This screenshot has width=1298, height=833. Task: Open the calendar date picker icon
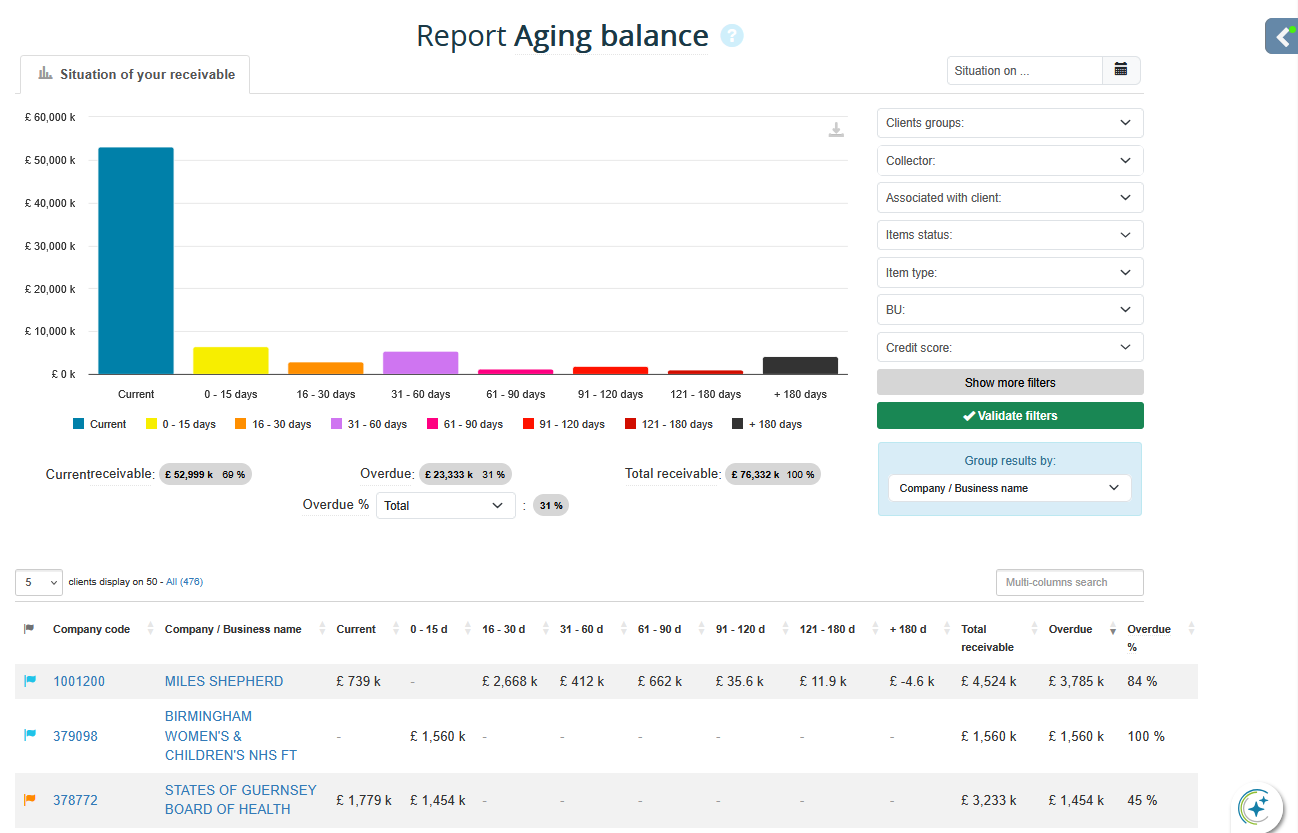[x=1121, y=70]
